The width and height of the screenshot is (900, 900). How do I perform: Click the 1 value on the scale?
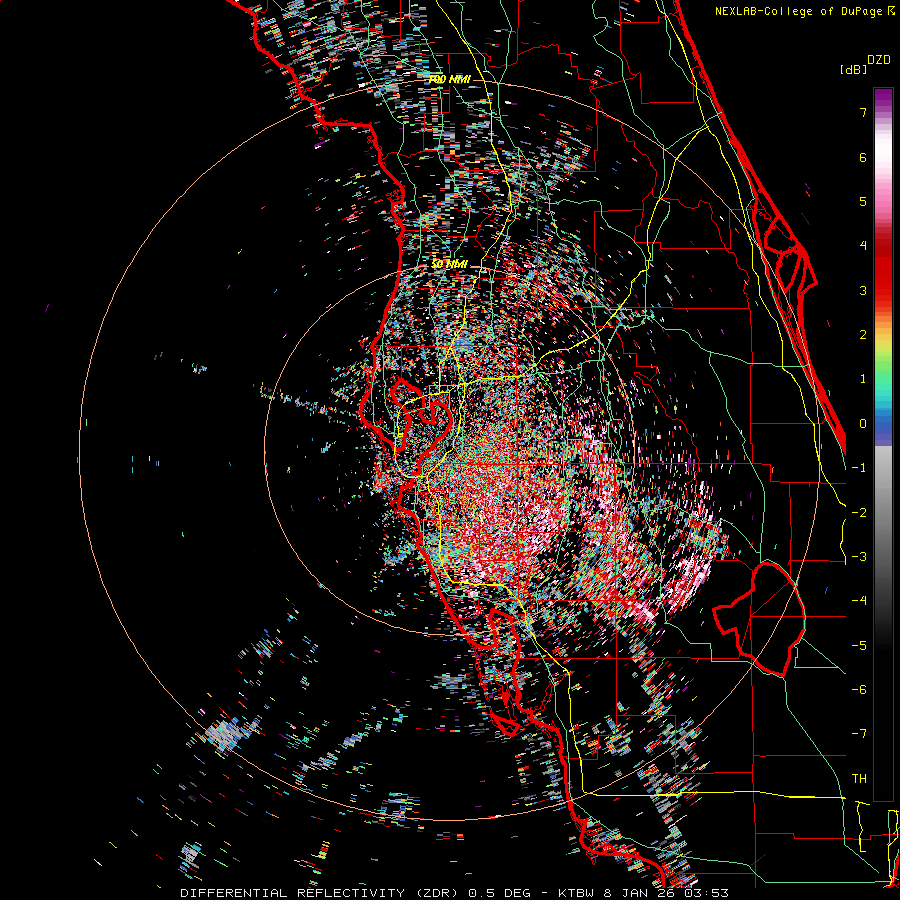point(862,379)
